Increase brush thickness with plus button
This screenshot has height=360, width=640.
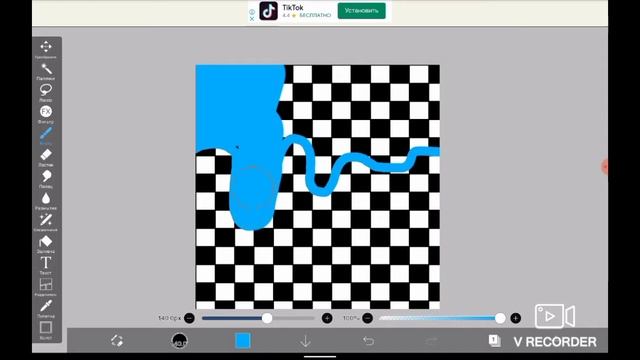click(x=327, y=318)
